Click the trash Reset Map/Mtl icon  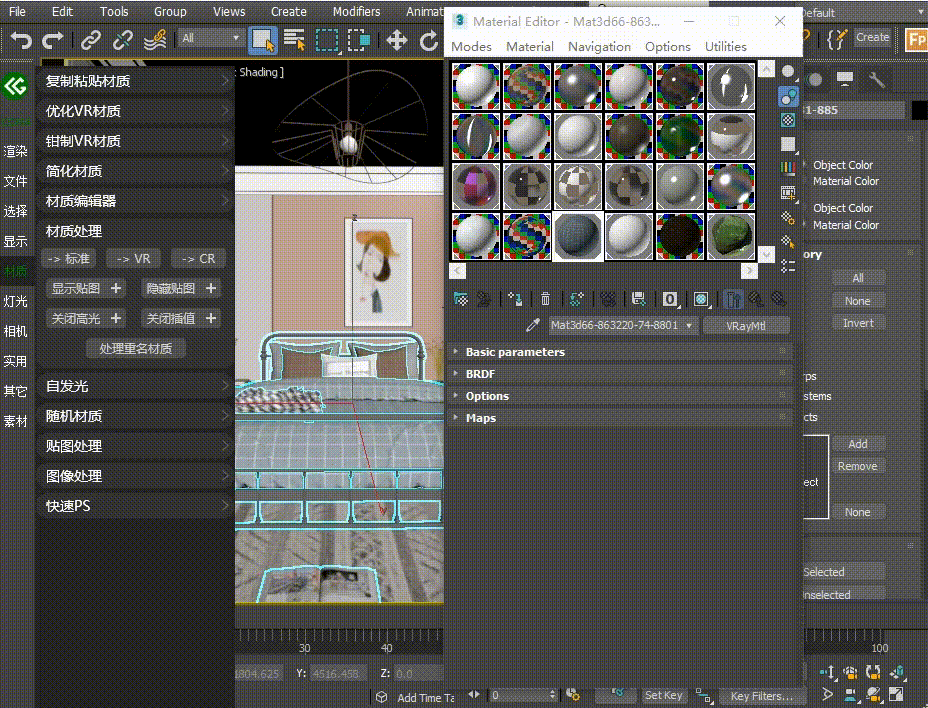coord(545,299)
